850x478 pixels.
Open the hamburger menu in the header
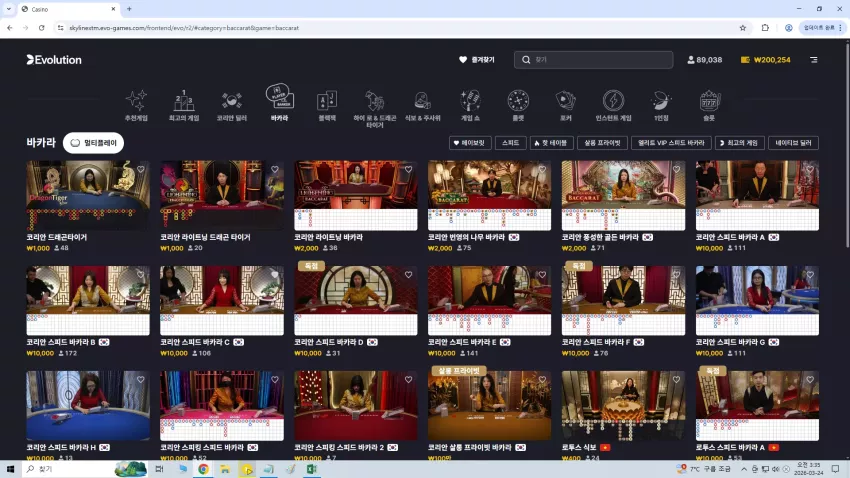(x=814, y=60)
